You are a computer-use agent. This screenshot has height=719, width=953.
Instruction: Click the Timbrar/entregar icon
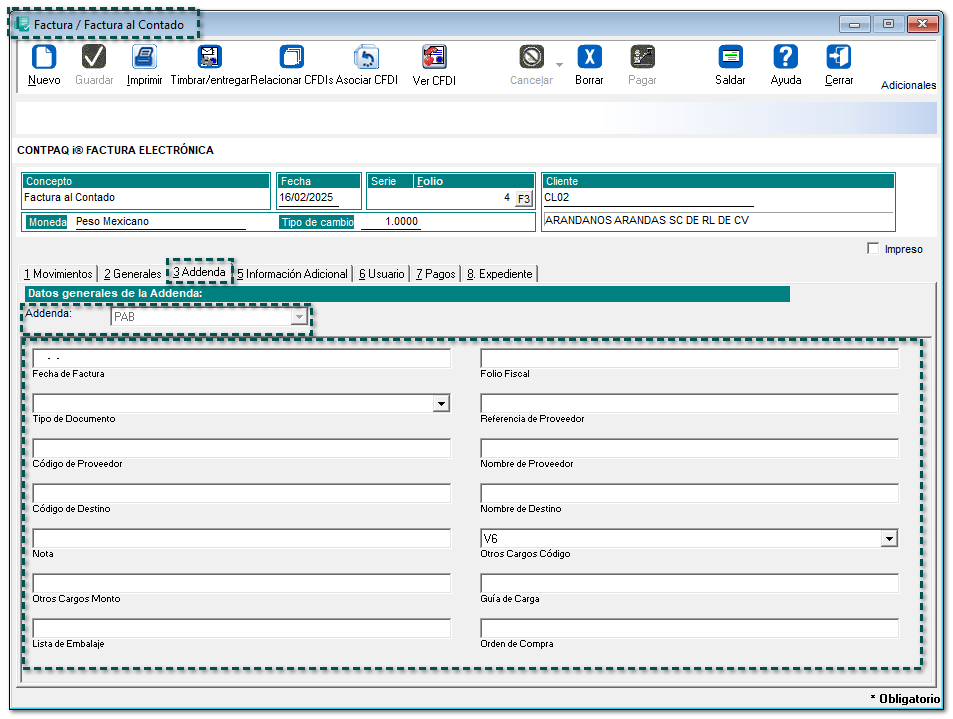[x=210, y=58]
